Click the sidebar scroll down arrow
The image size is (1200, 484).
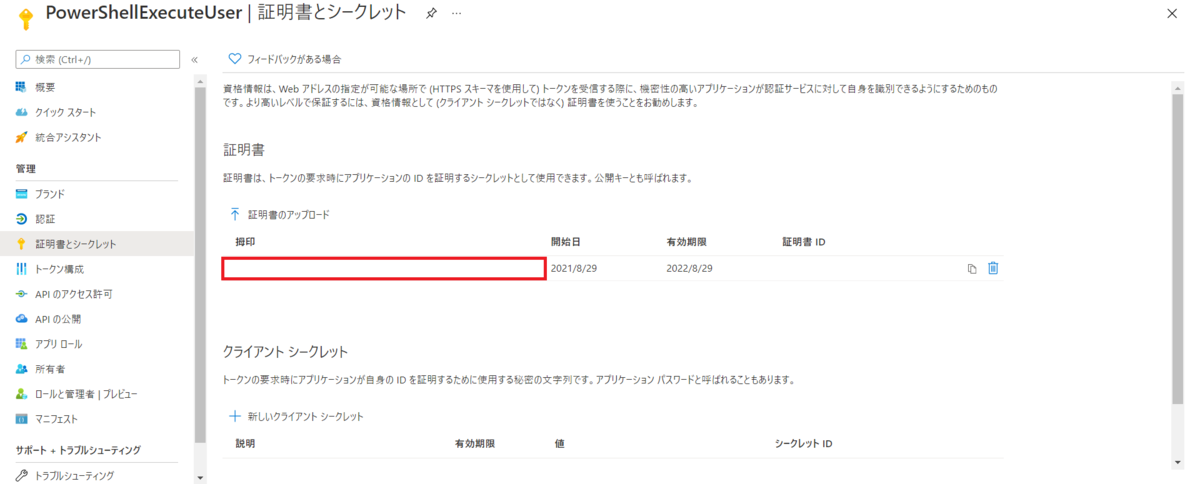point(201,477)
